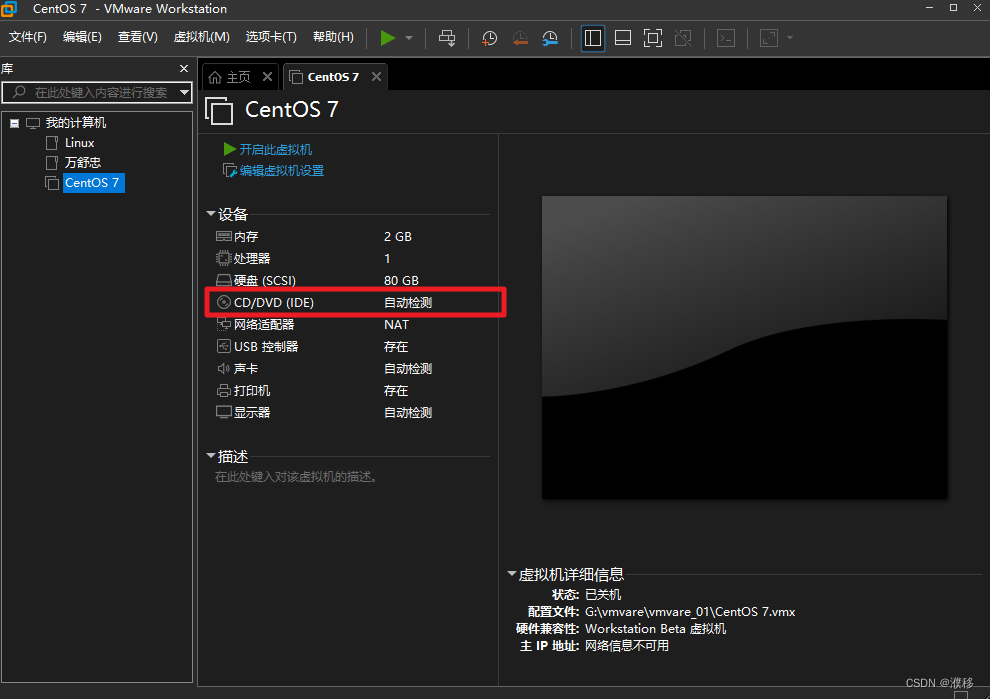
Task: Select the 硬盘 (SCSI) row label
Action: 265,280
